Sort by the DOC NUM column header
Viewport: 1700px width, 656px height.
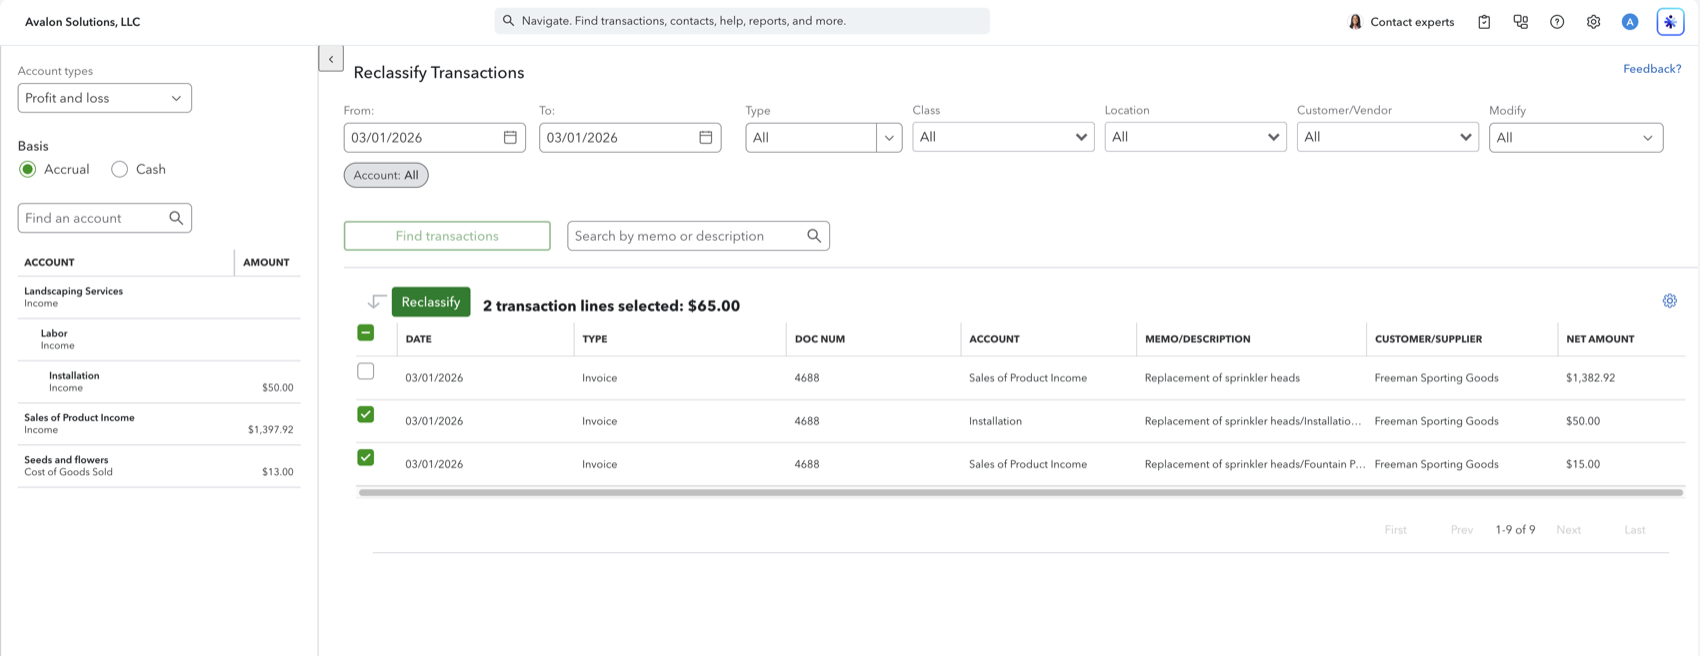tap(820, 339)
